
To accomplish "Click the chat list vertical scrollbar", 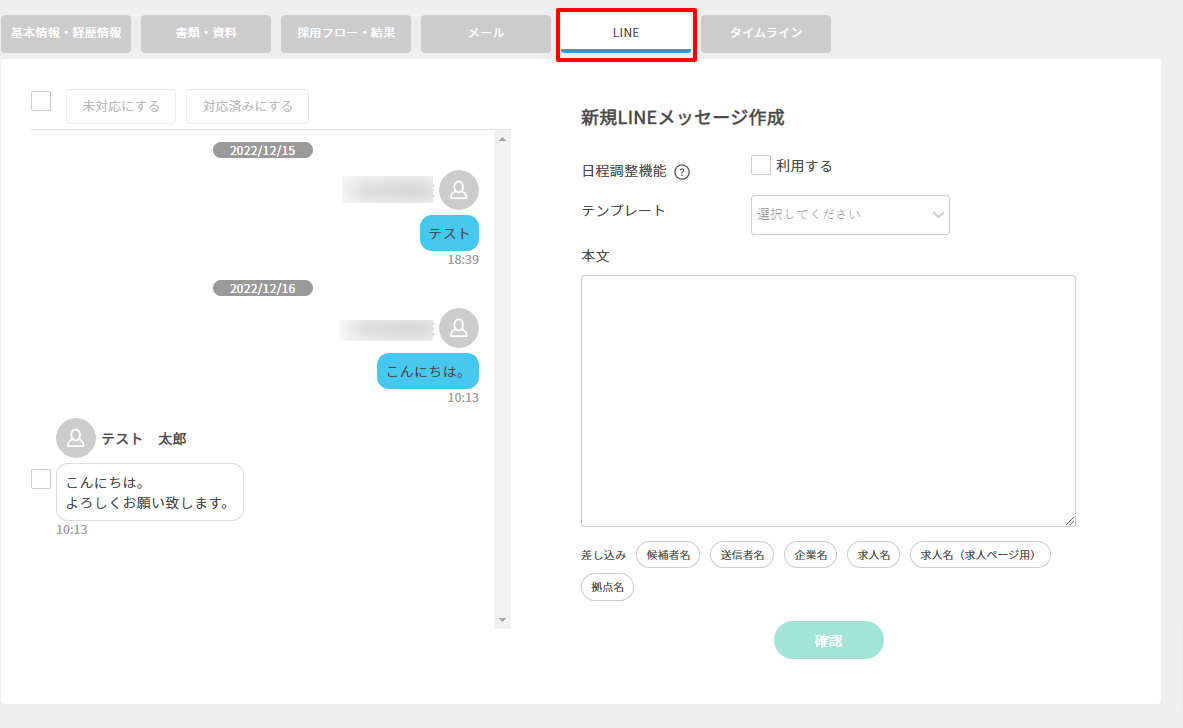I will (x=502, y=380).
